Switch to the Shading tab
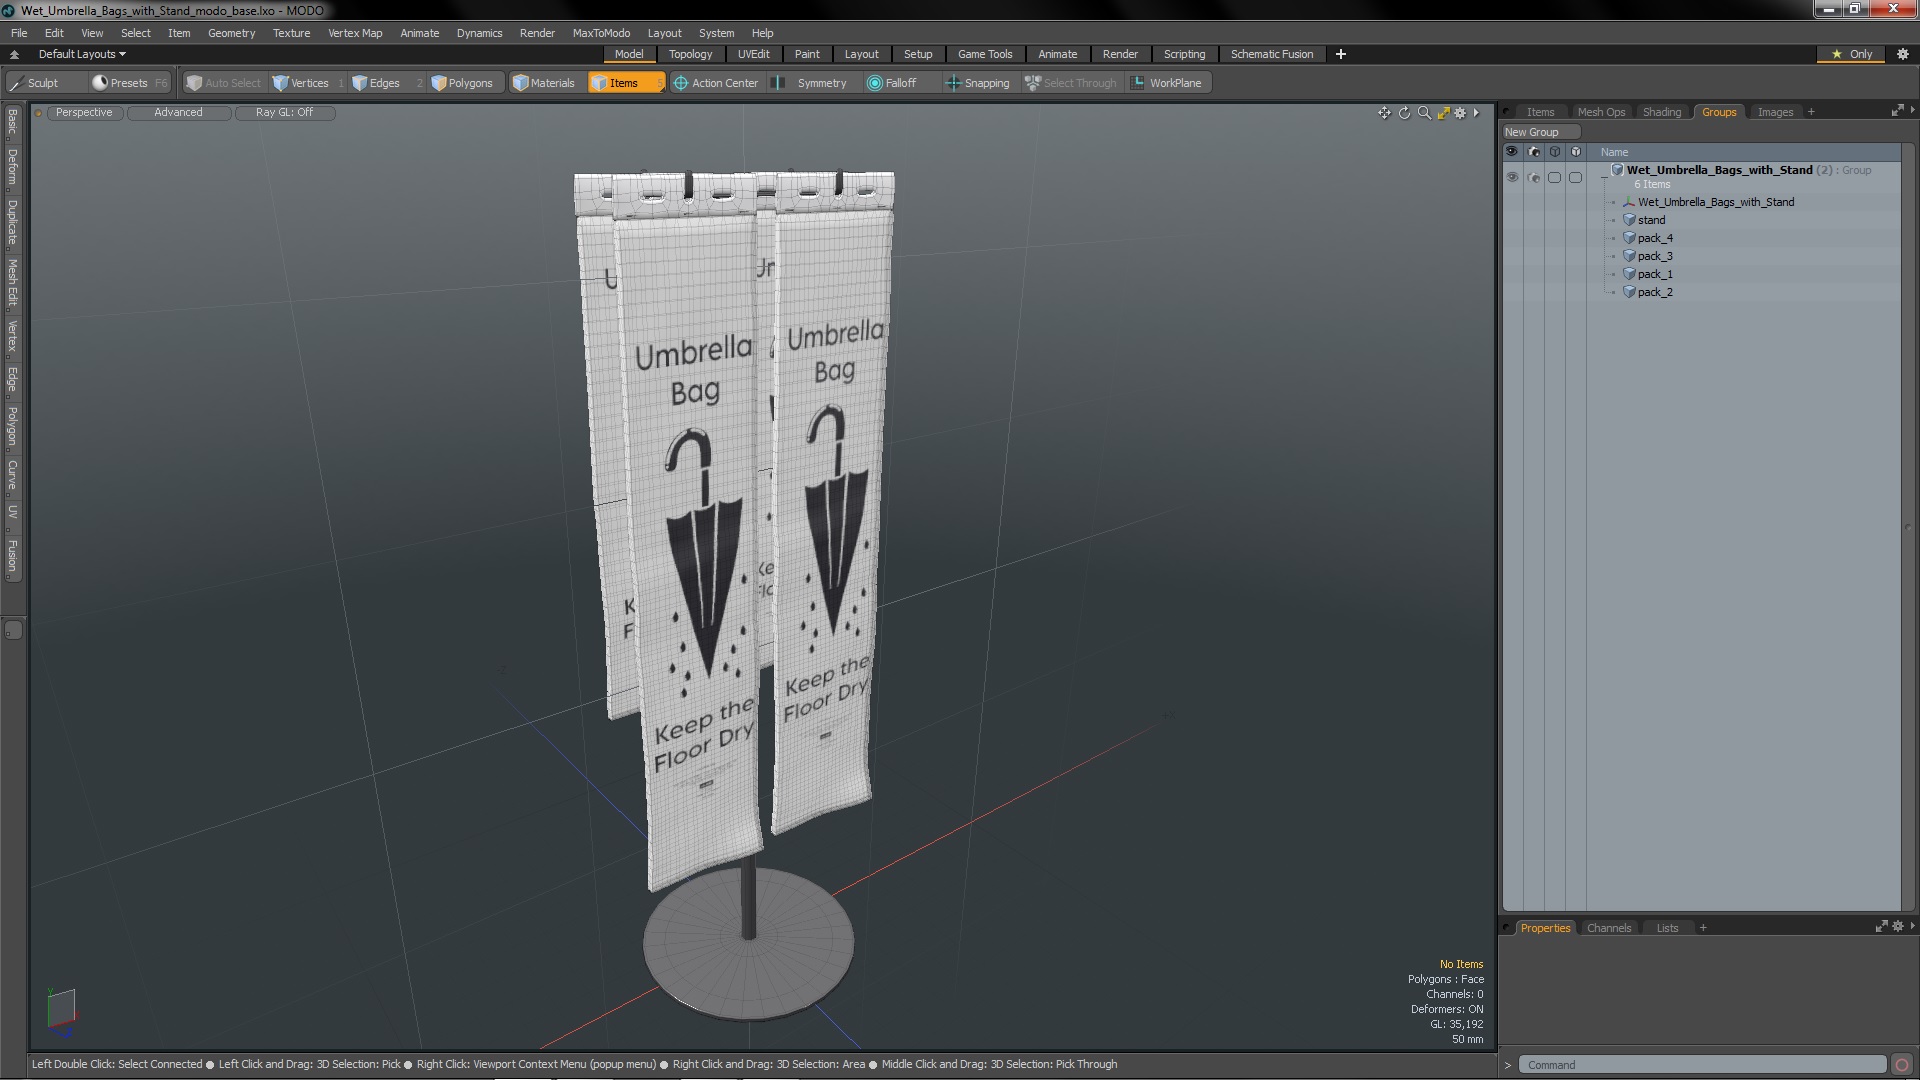Image resolution: width=1920 pixels, height=1080 pixels. [1661, 112]
